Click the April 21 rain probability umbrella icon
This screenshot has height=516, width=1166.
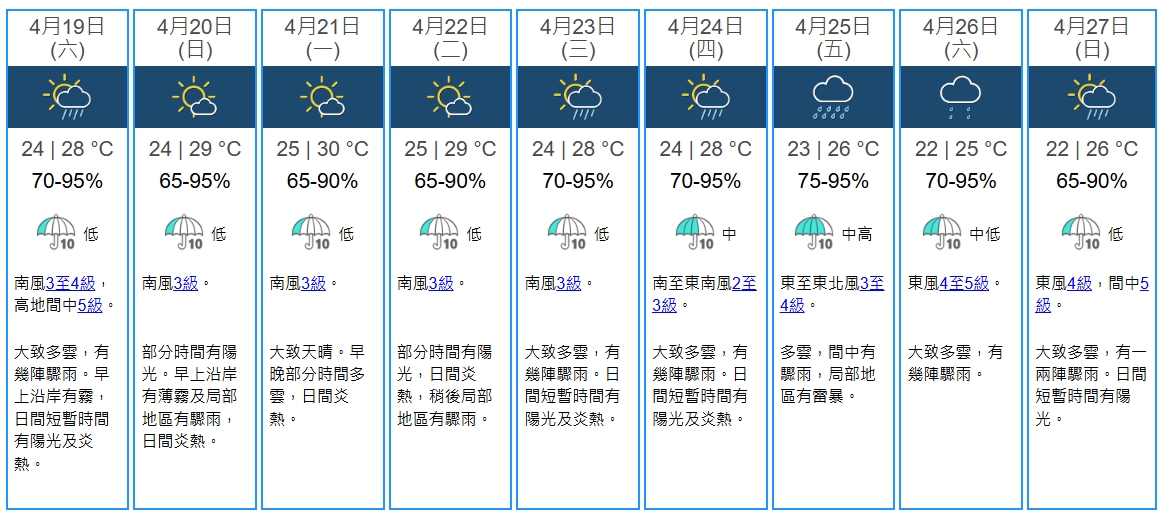tap(311, 232)
